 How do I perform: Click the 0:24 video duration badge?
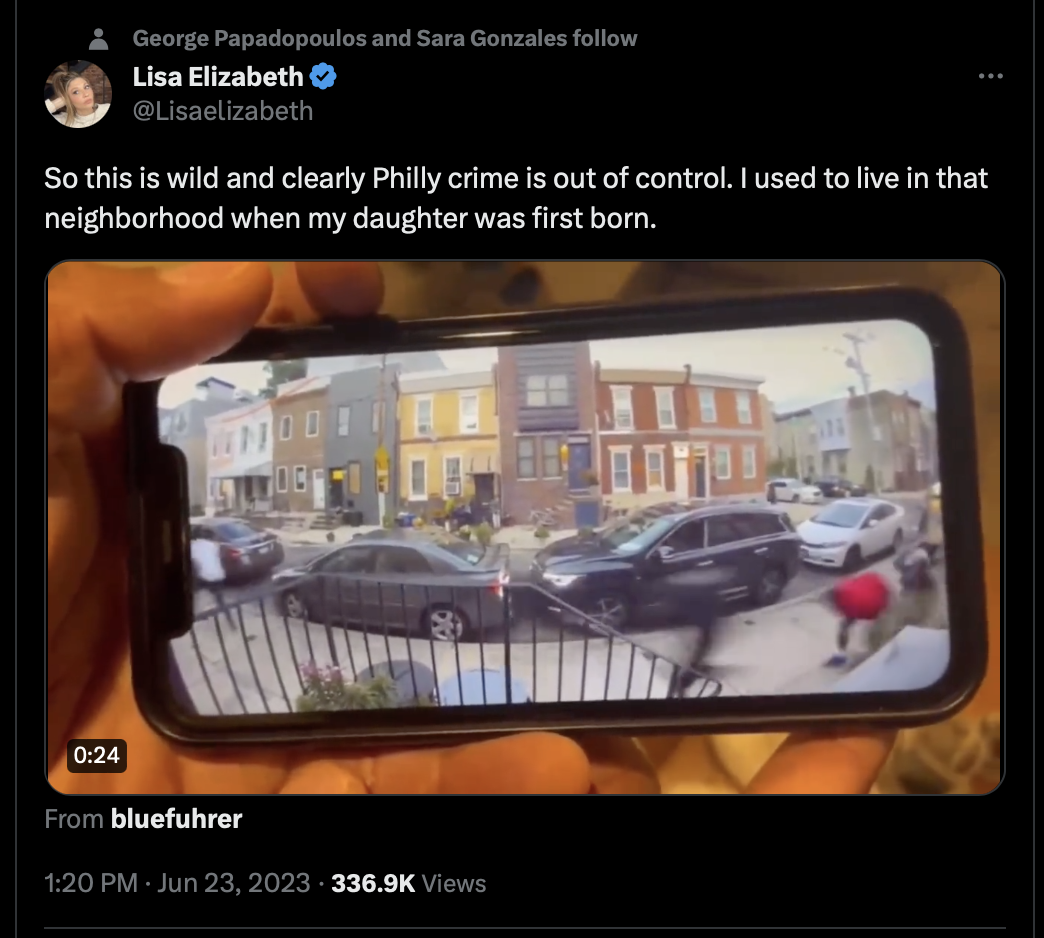(x=97, y=755)
